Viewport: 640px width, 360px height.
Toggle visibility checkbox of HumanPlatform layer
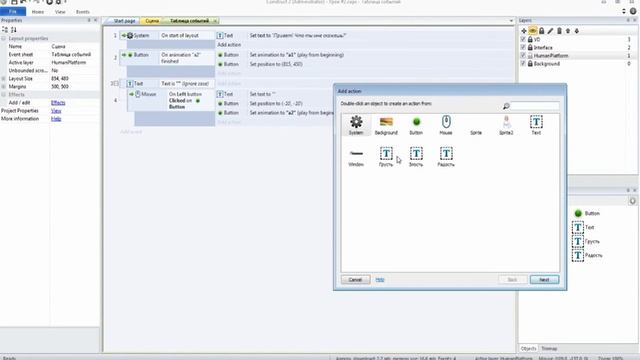click(x=523, y=56)
